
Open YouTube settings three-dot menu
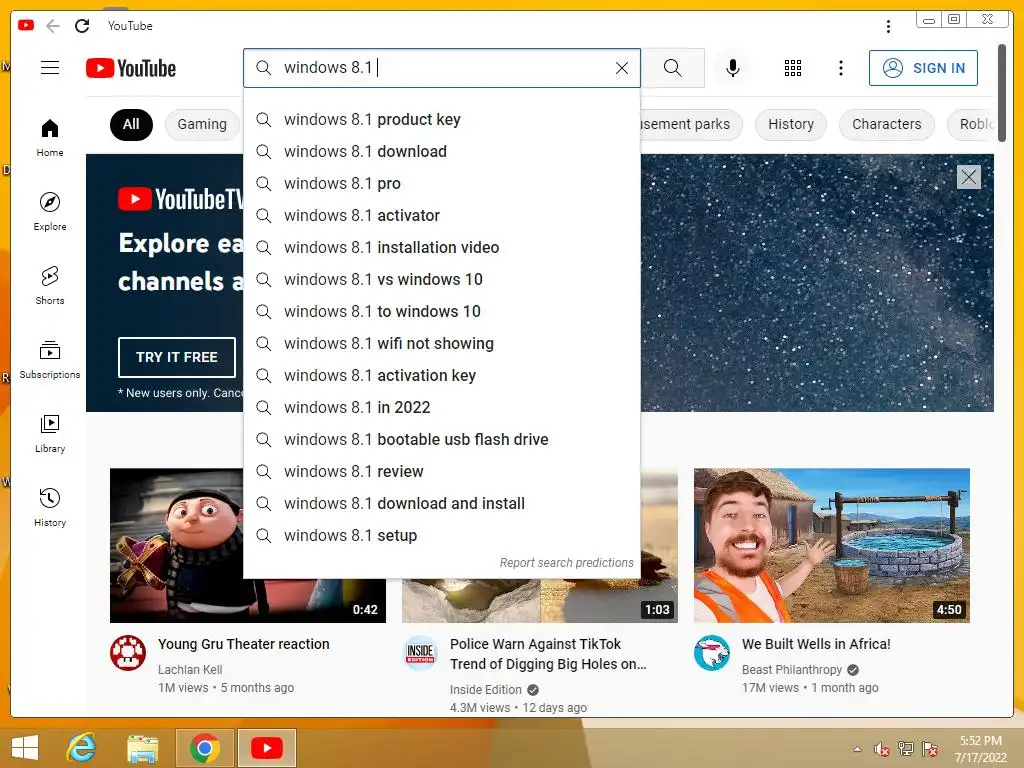click(841, 68)
